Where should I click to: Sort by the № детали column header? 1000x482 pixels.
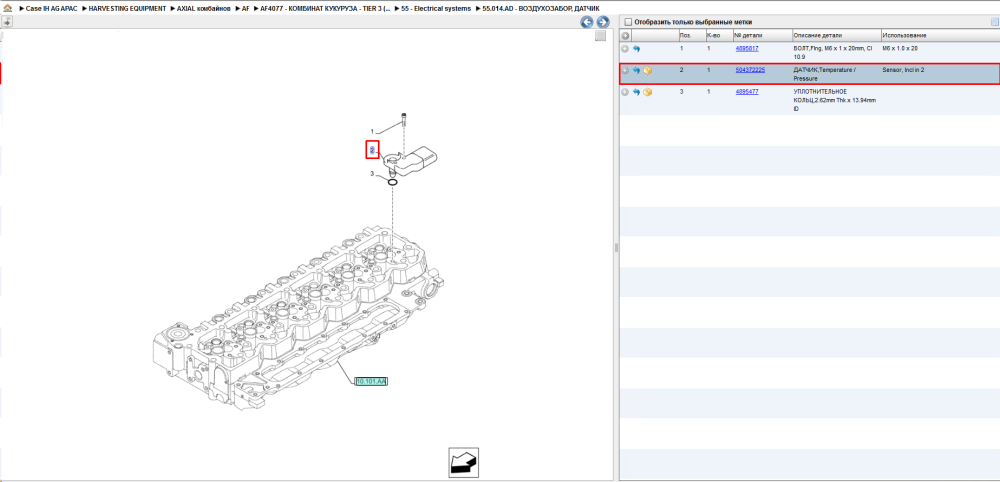tap(762, 36)
